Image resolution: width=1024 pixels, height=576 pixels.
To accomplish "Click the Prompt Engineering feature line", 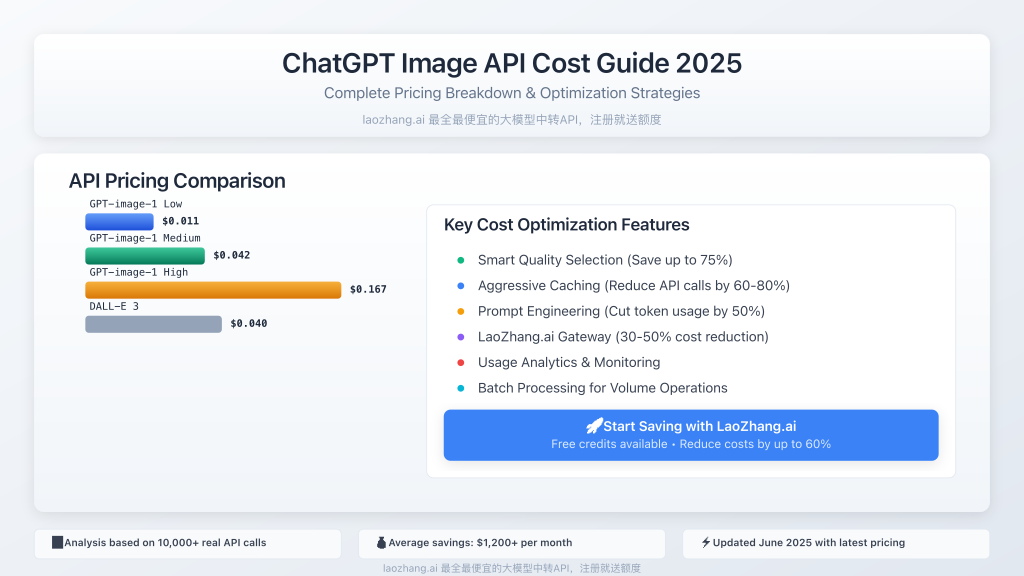I will click(621, 311).
